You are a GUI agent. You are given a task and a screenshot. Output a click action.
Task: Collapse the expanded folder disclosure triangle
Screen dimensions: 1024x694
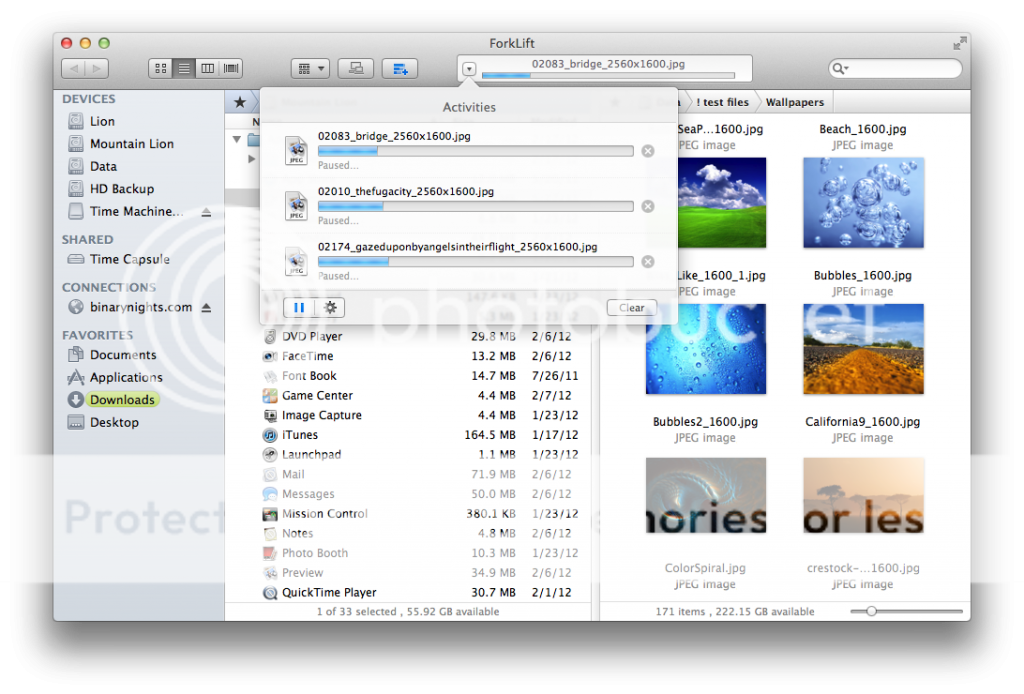click(237, 139)
